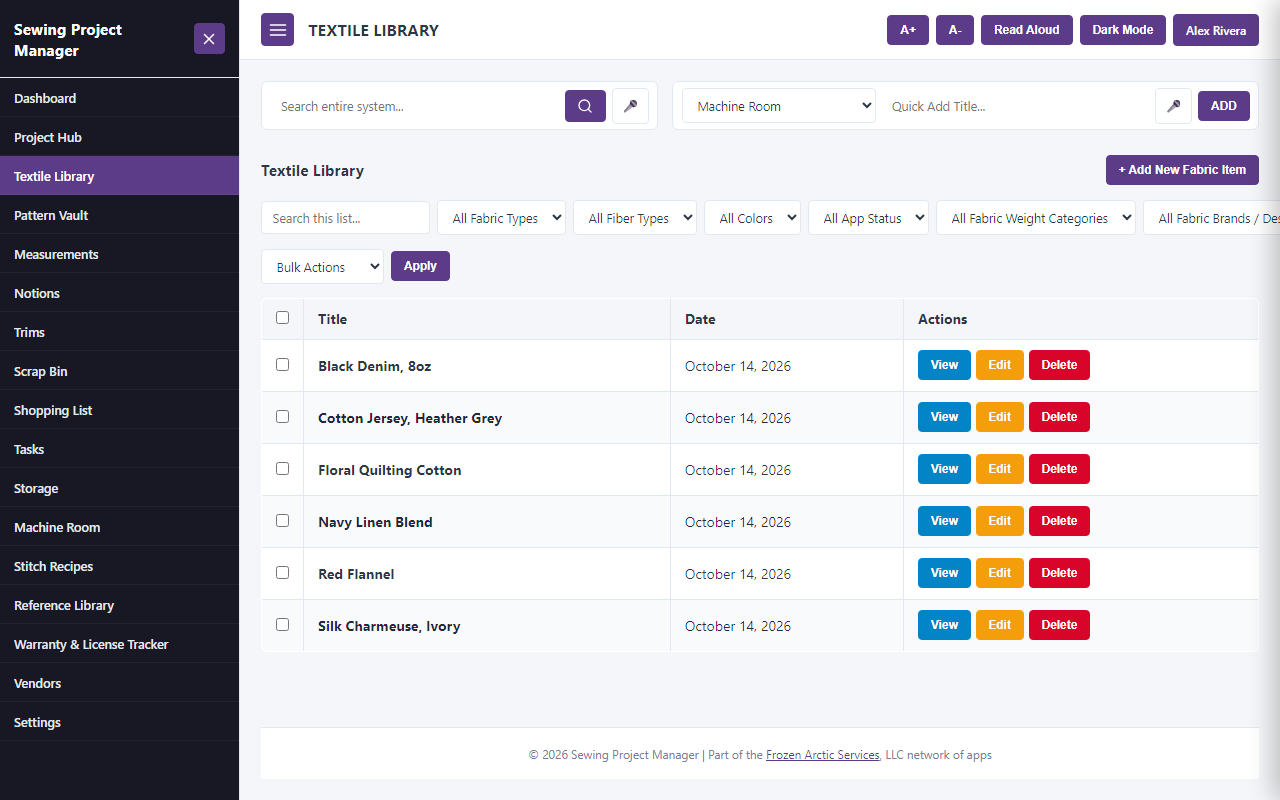Activate Read Aloud
This screenshot has height=800, width=1280.
tap(1027, 30)
